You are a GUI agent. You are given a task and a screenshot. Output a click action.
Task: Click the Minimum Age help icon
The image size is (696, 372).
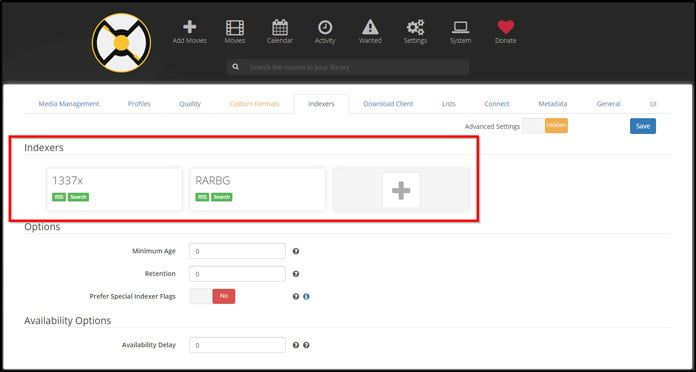(x=296, y=251)
